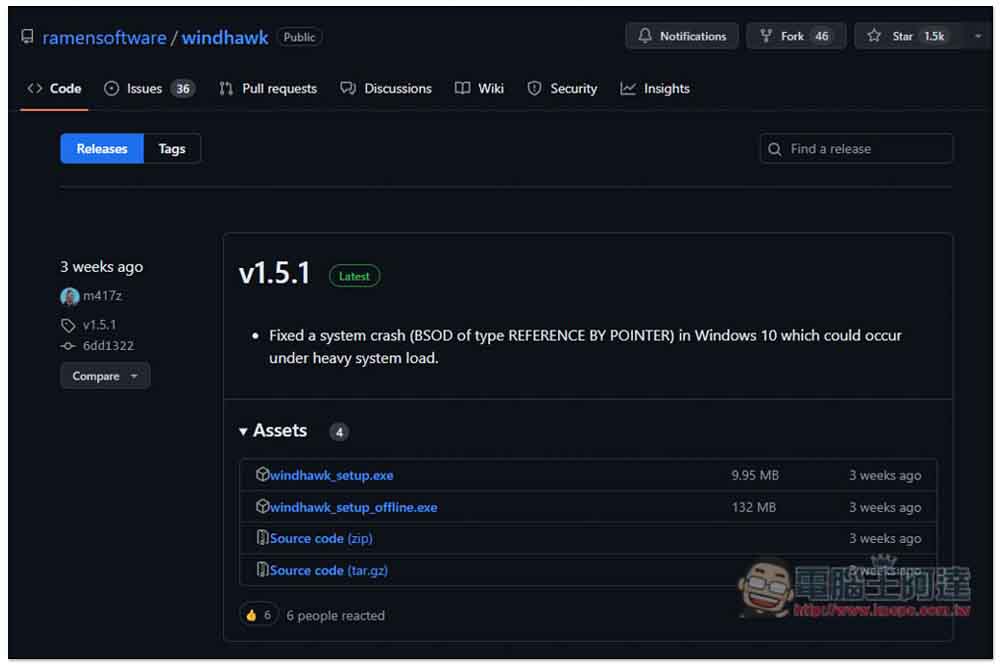Click the zip file icon beside Source code (zip)
1000x666 pixels.
[x=262, y=537]
